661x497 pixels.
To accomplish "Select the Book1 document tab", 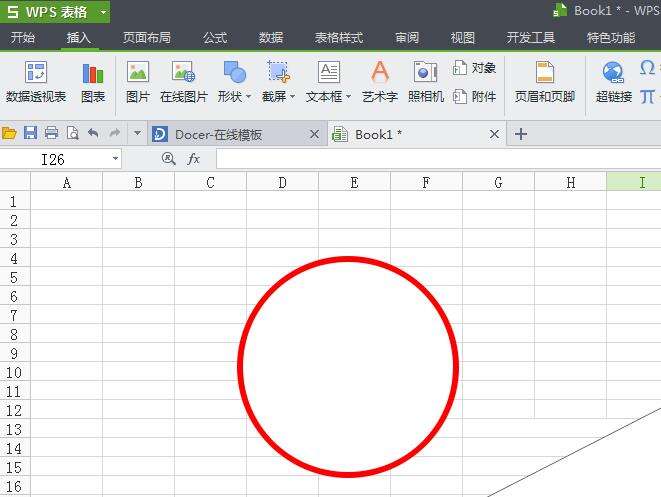I will pos(417,134).
